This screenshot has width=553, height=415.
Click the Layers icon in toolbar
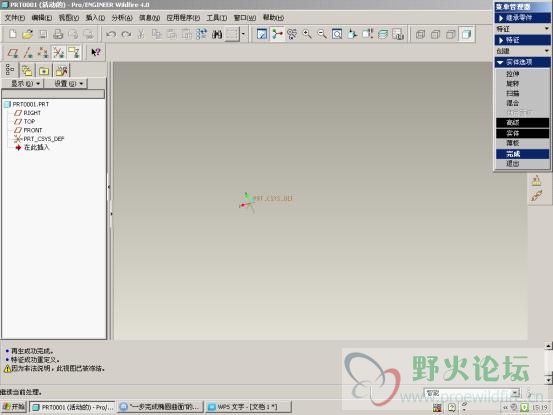coord(383,34)
